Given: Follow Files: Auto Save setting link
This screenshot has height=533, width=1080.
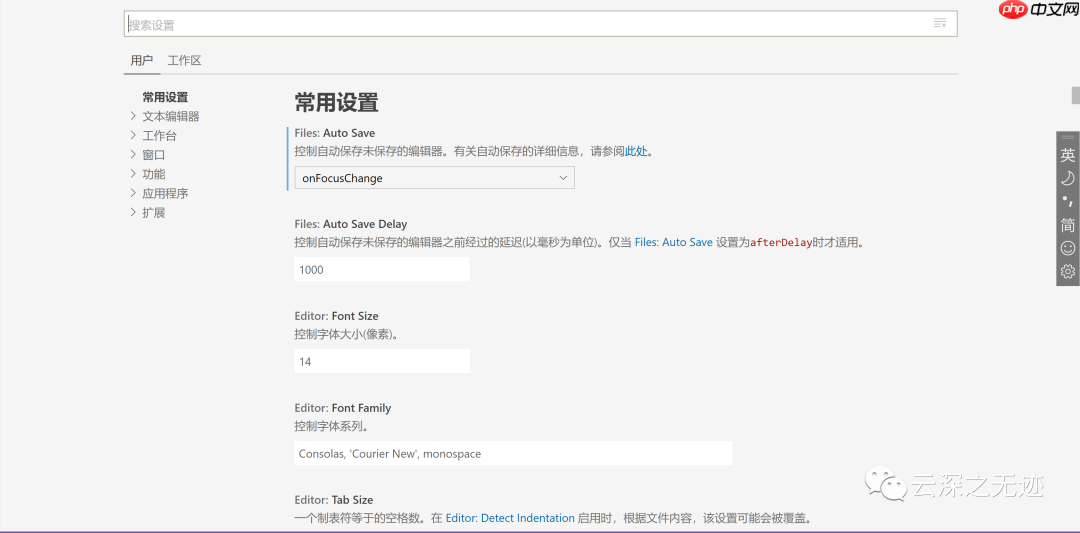Looking at the screenshot, I should [674, 242].
